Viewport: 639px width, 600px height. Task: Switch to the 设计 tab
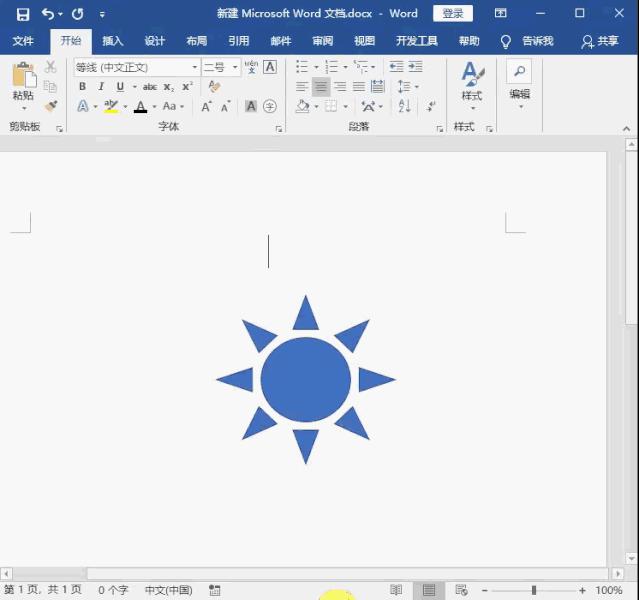pos(154,41)
